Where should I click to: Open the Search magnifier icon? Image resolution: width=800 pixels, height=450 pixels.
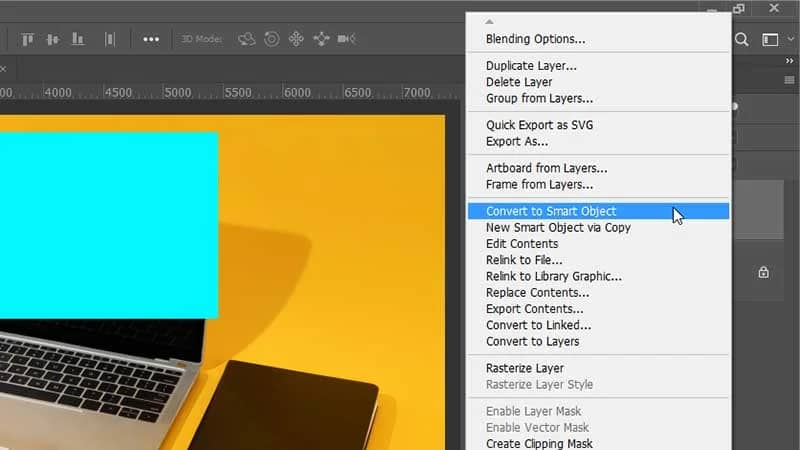[x=742, y=40]
